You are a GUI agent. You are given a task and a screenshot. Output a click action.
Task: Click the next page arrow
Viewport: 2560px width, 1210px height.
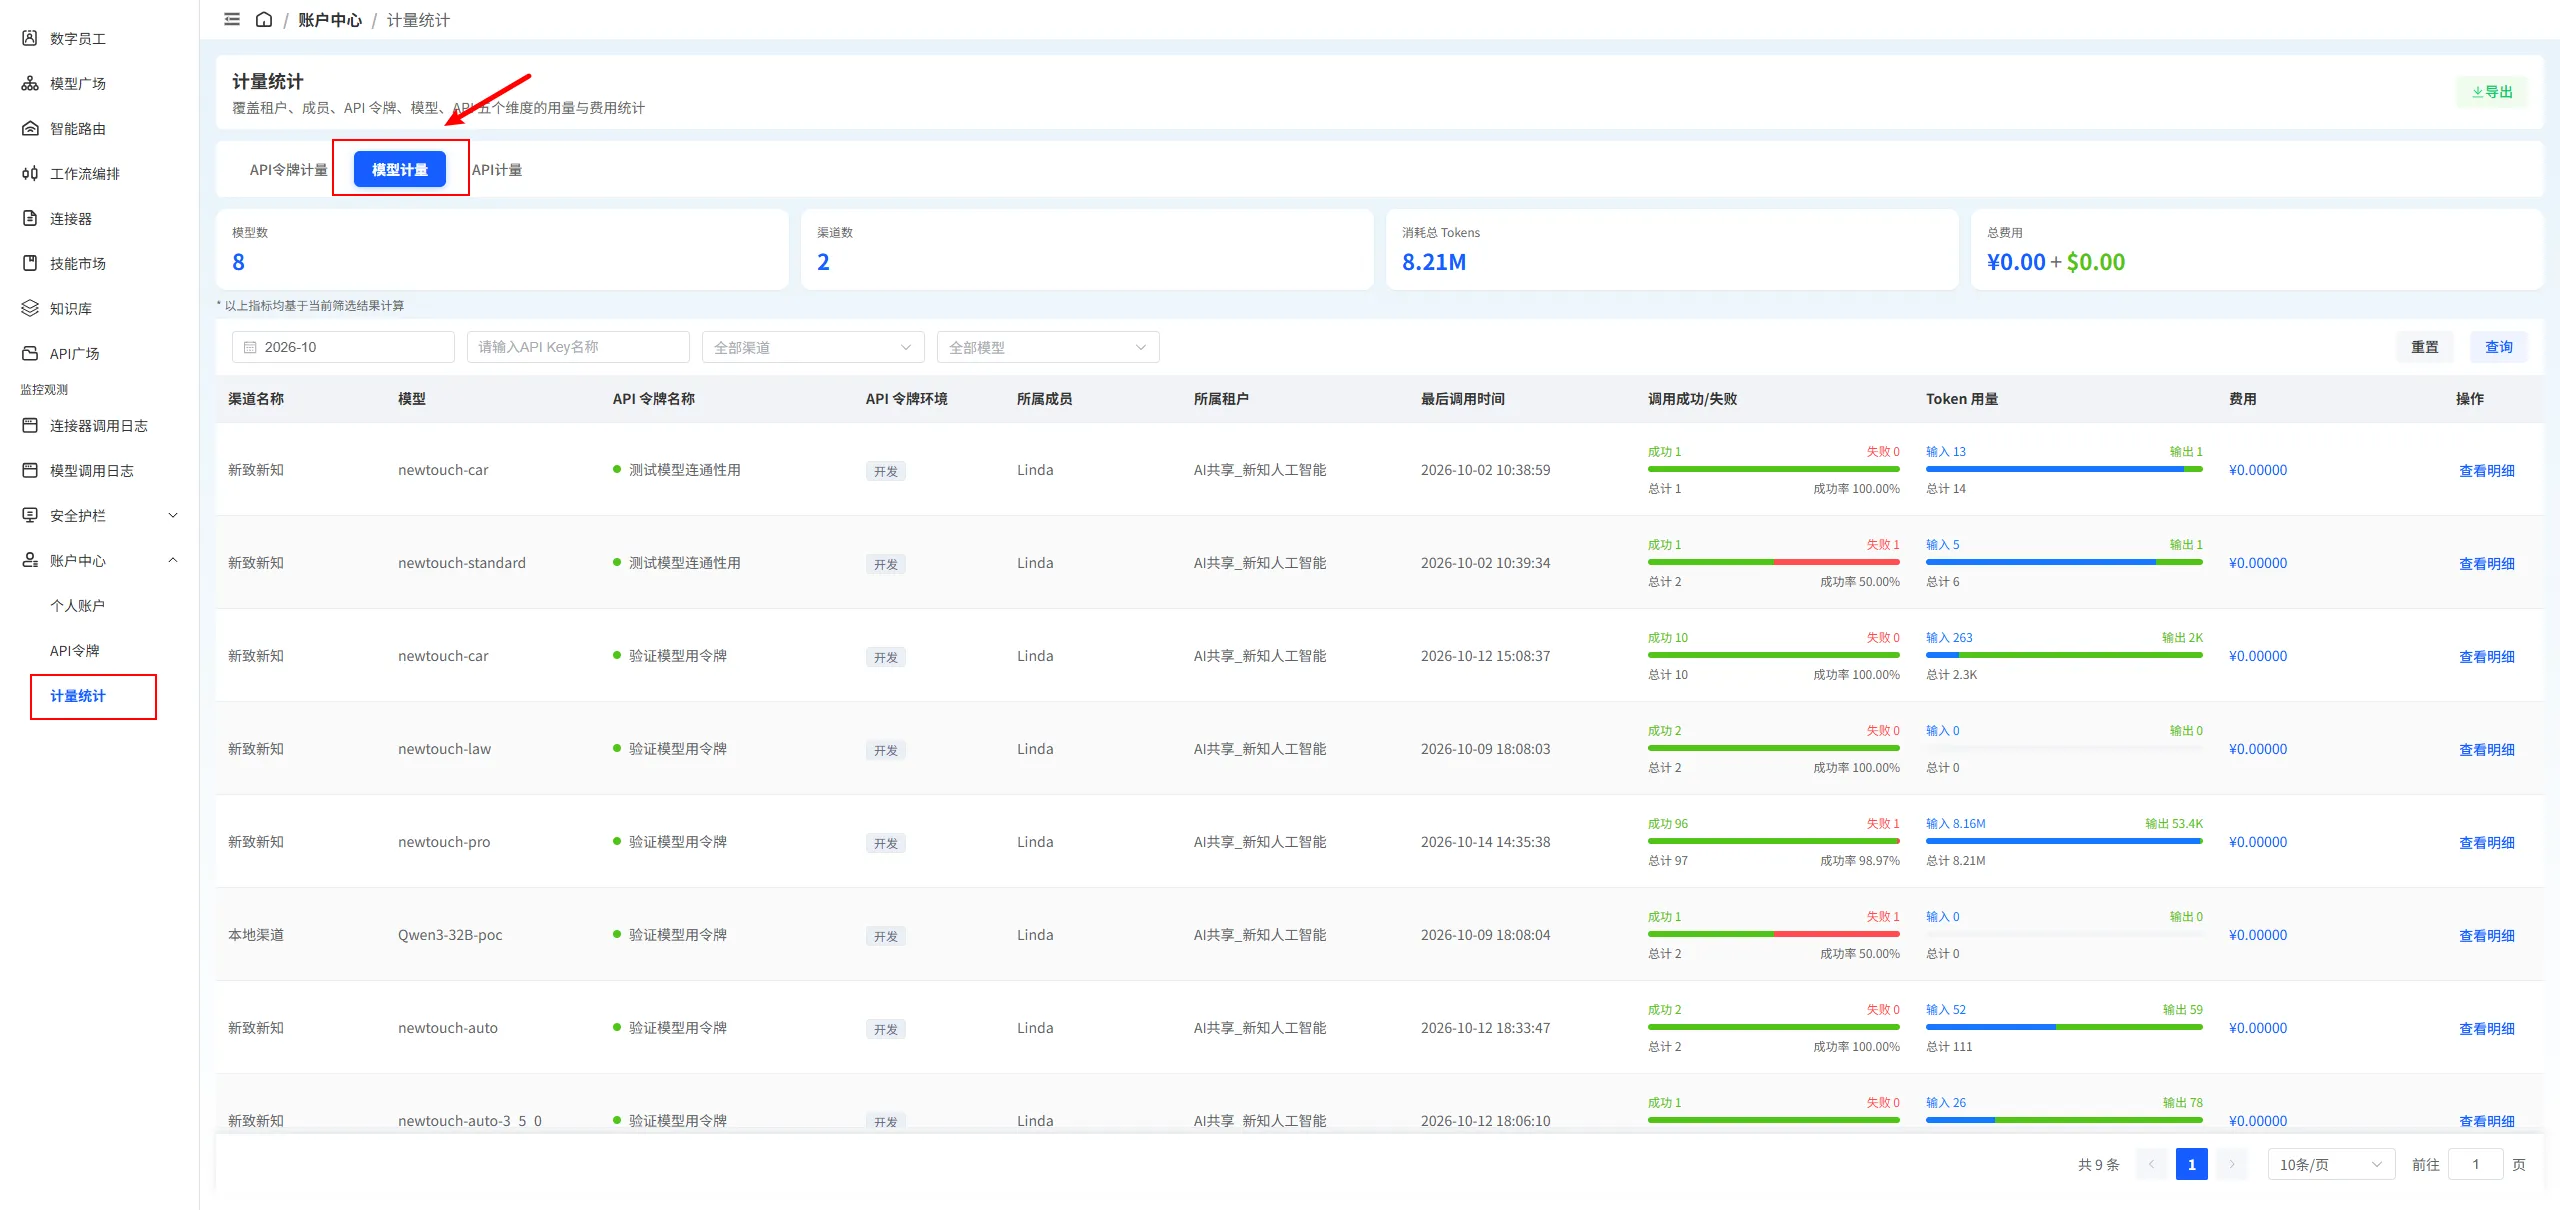click(x=2231, y=1164)
